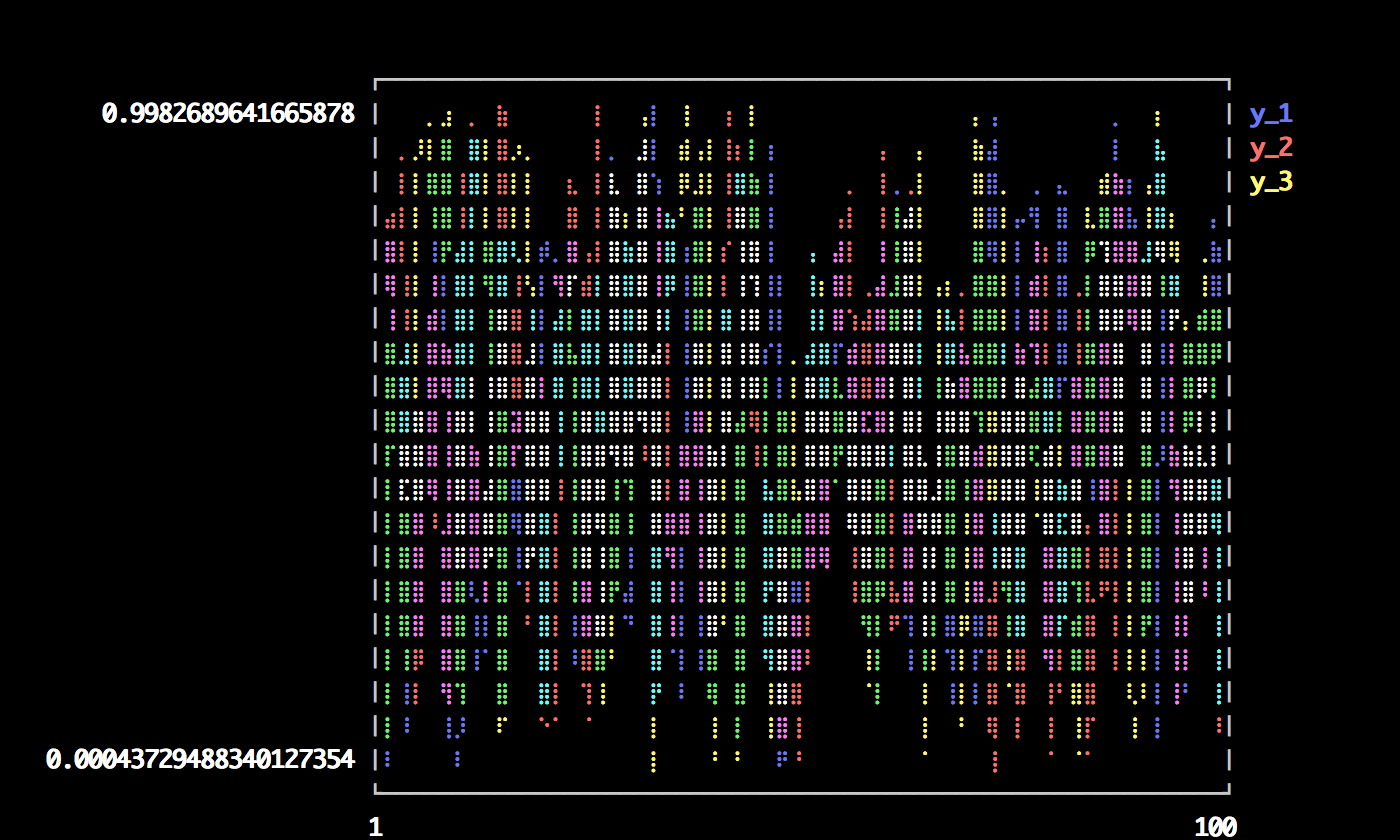1400x840 pixels.
Task: Click the top-right corner of the plot frame
Action: (x=1228, y=80)
